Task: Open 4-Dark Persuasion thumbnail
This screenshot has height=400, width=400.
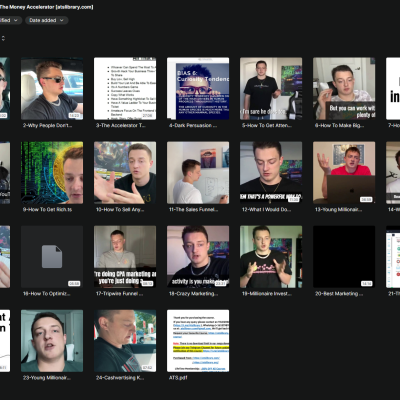Action: (x=198, y=88)
